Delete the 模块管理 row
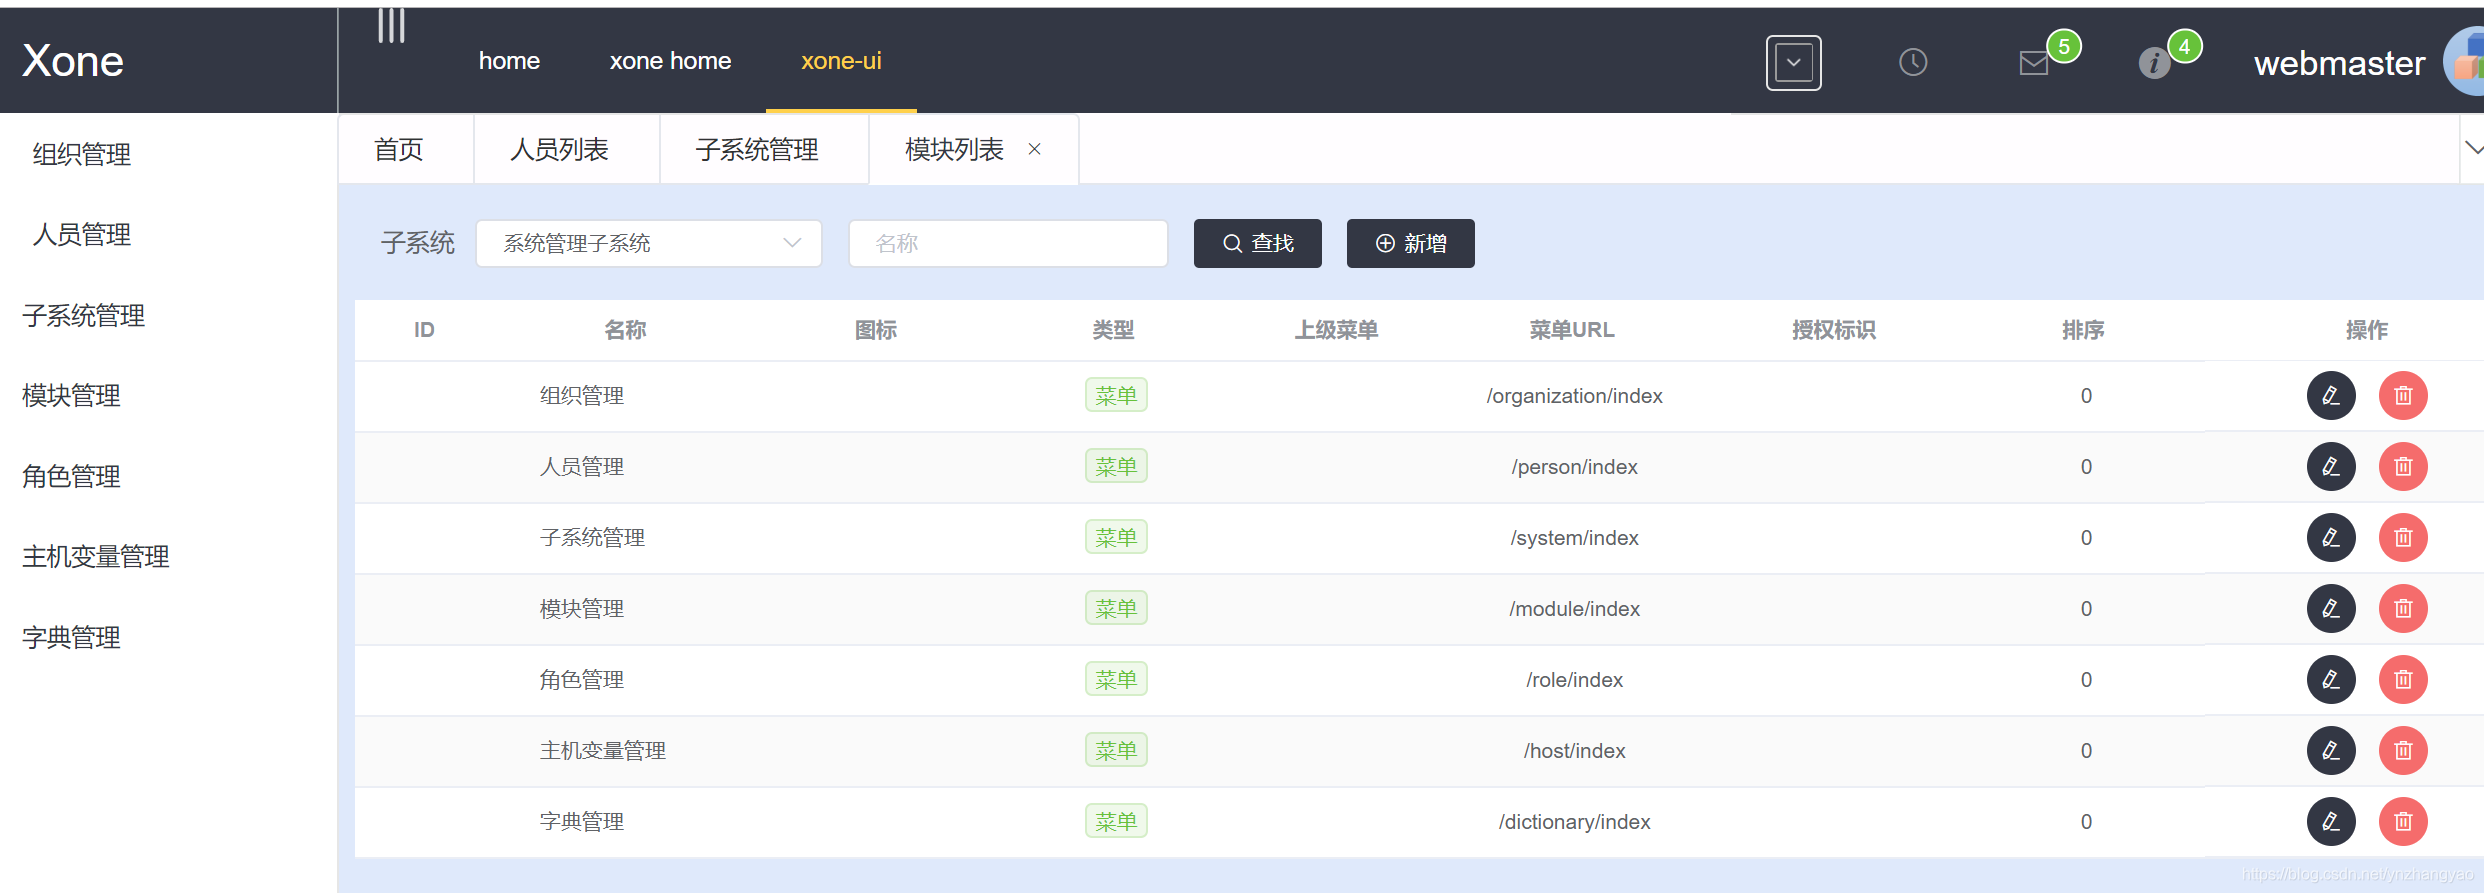This screenshot has width=2484, height=893. [2403, 609]
